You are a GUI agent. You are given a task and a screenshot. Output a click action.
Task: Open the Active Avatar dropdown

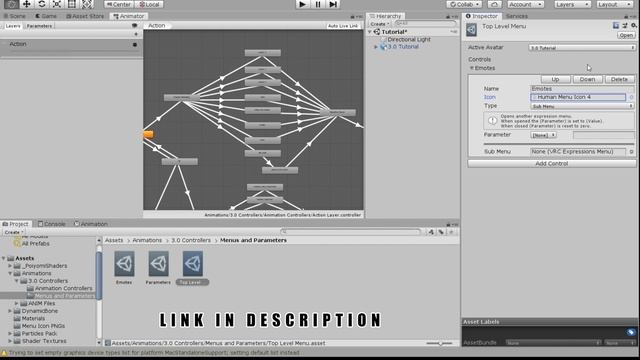582,48
